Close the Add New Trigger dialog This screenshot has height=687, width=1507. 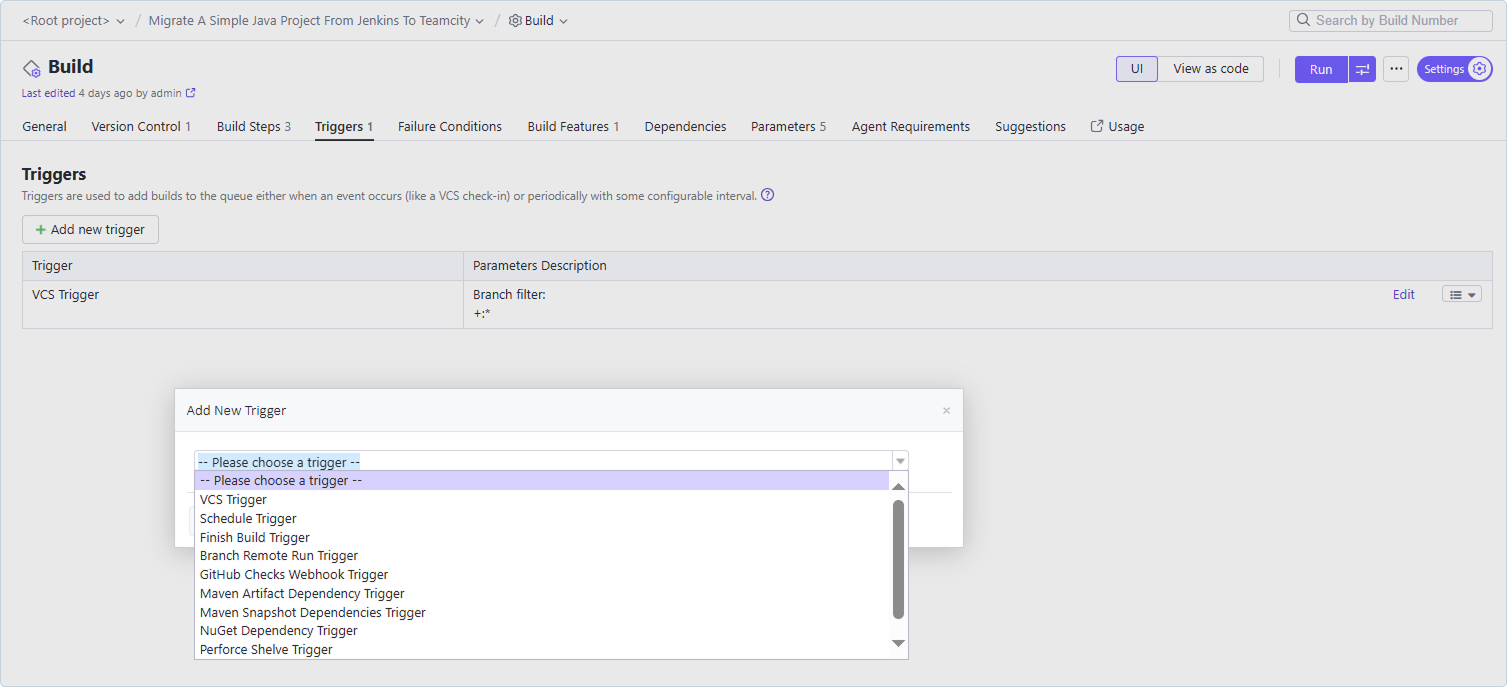946,410
